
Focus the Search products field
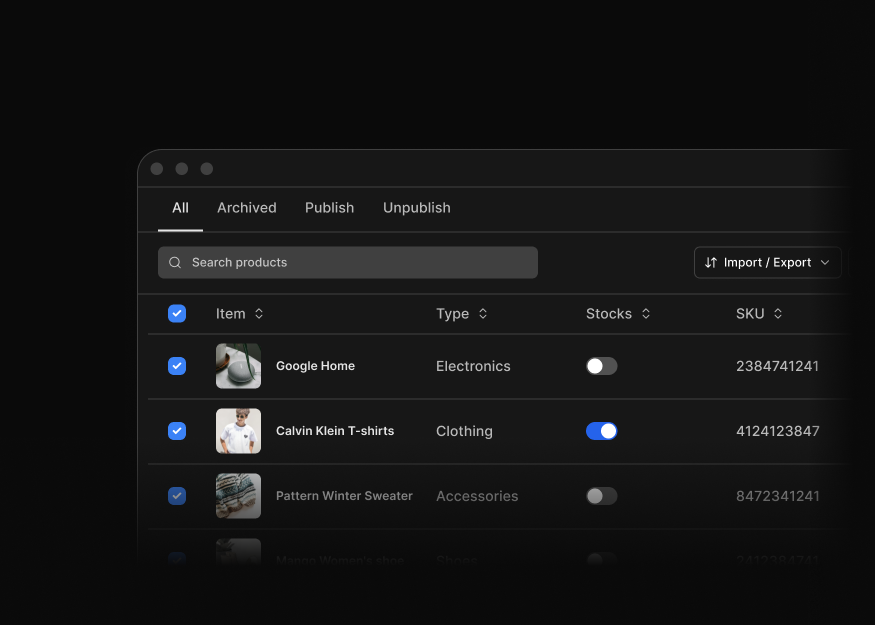click(x=348, y=262)
